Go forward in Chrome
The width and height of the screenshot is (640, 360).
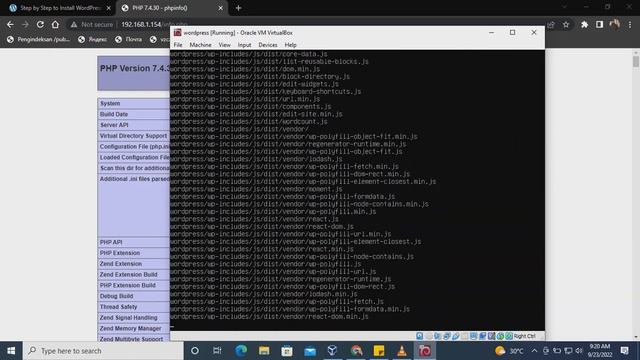[25, 24]
